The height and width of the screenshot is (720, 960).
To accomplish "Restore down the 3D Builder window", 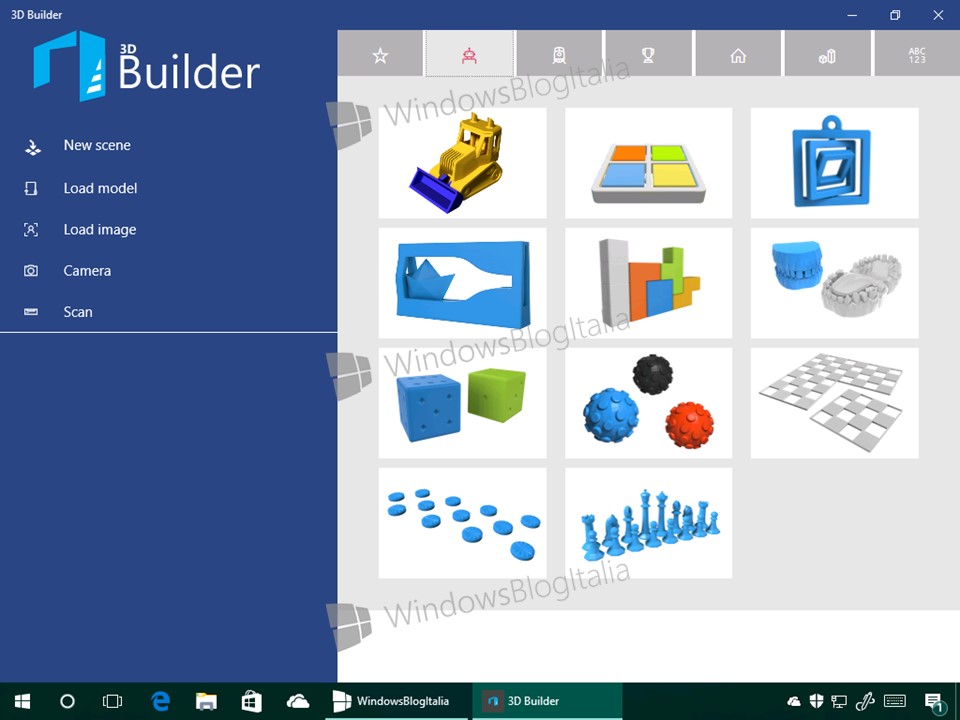I will (x=895, y=15).
